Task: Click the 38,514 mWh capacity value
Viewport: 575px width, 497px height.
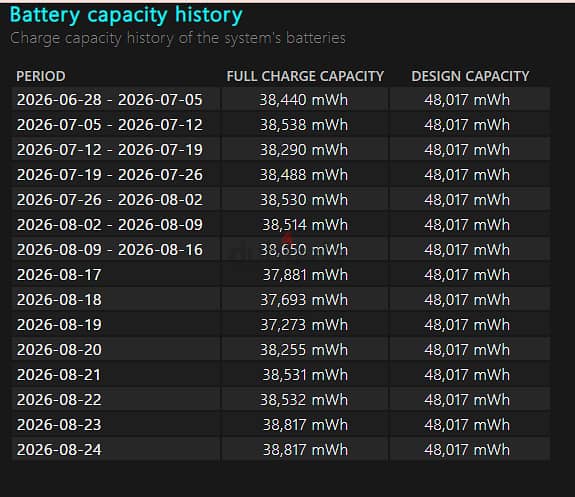Action: [305, 224]
